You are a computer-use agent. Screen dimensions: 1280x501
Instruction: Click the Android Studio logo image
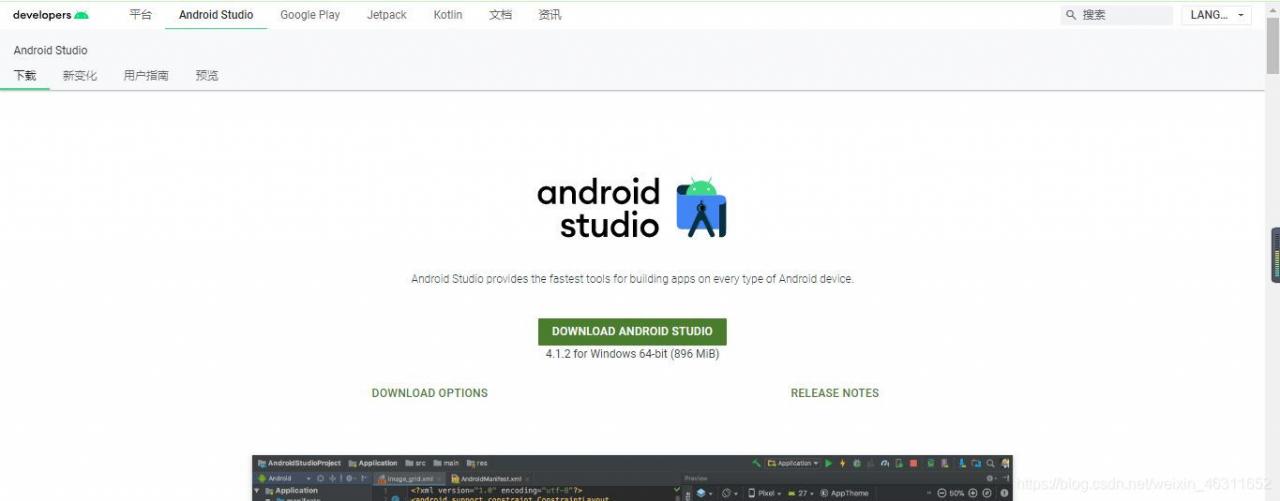[x=632, y=208]
